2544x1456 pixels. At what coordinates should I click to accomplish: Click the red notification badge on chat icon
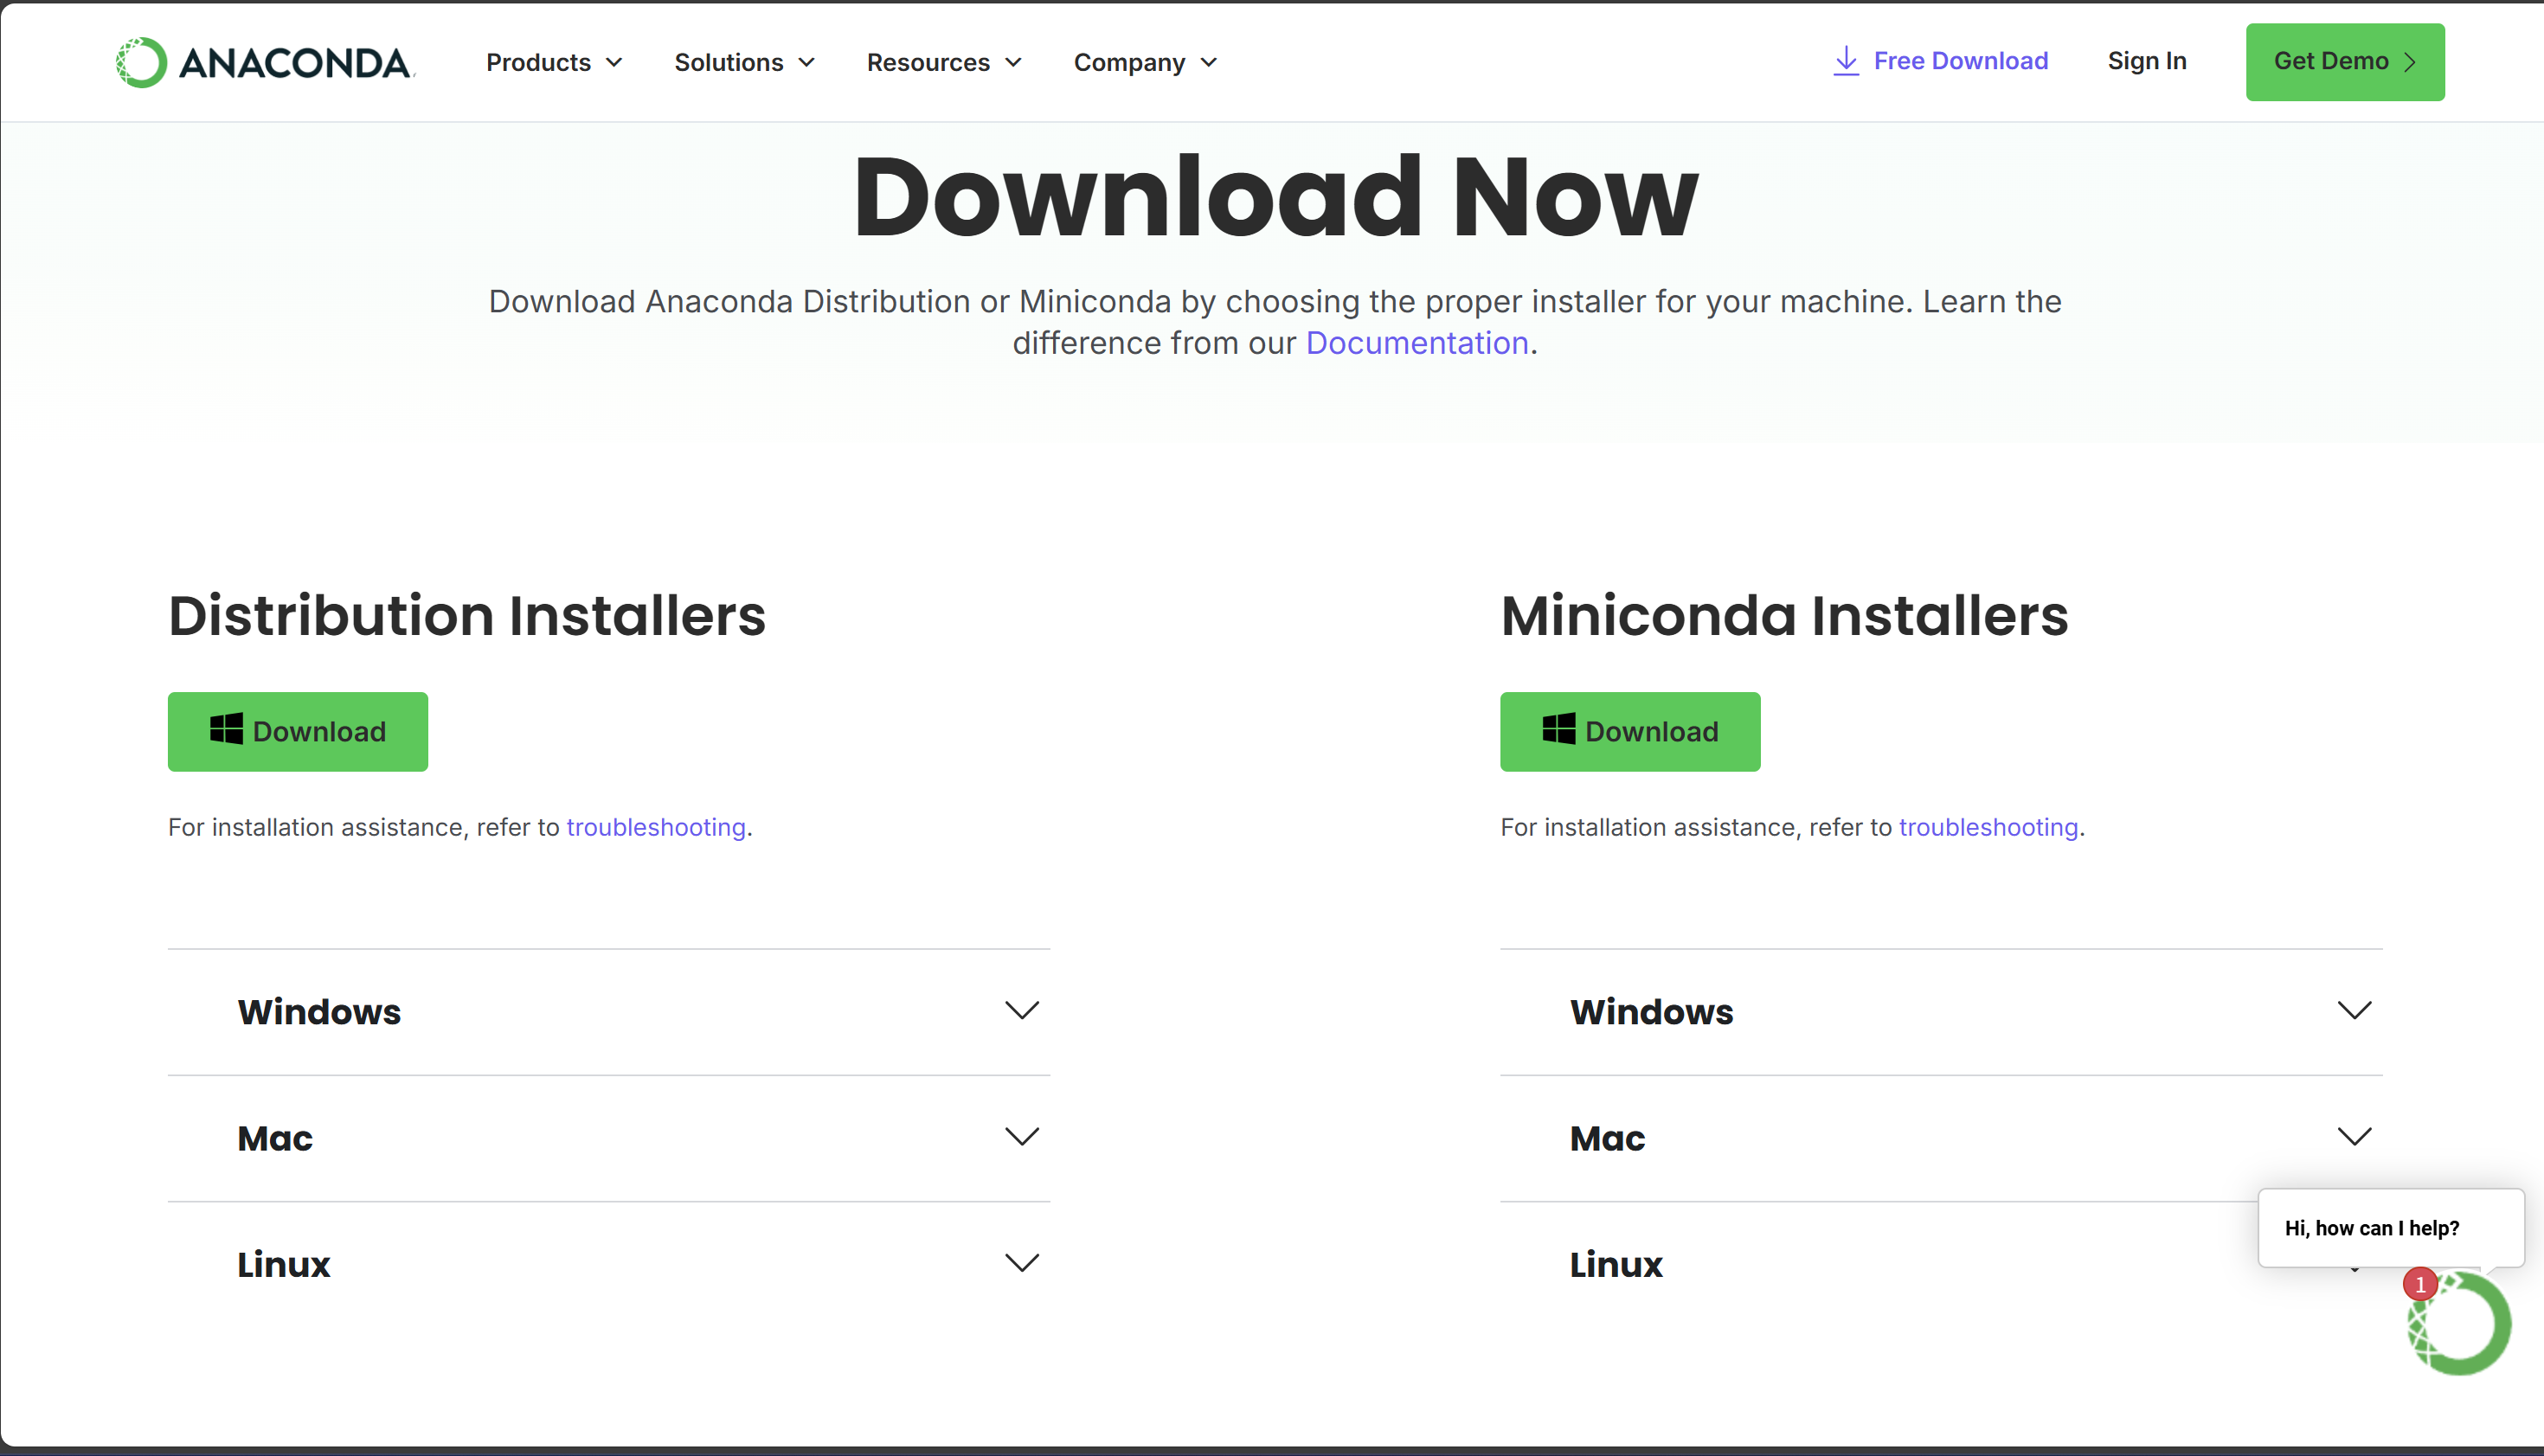point(2420,1284)
